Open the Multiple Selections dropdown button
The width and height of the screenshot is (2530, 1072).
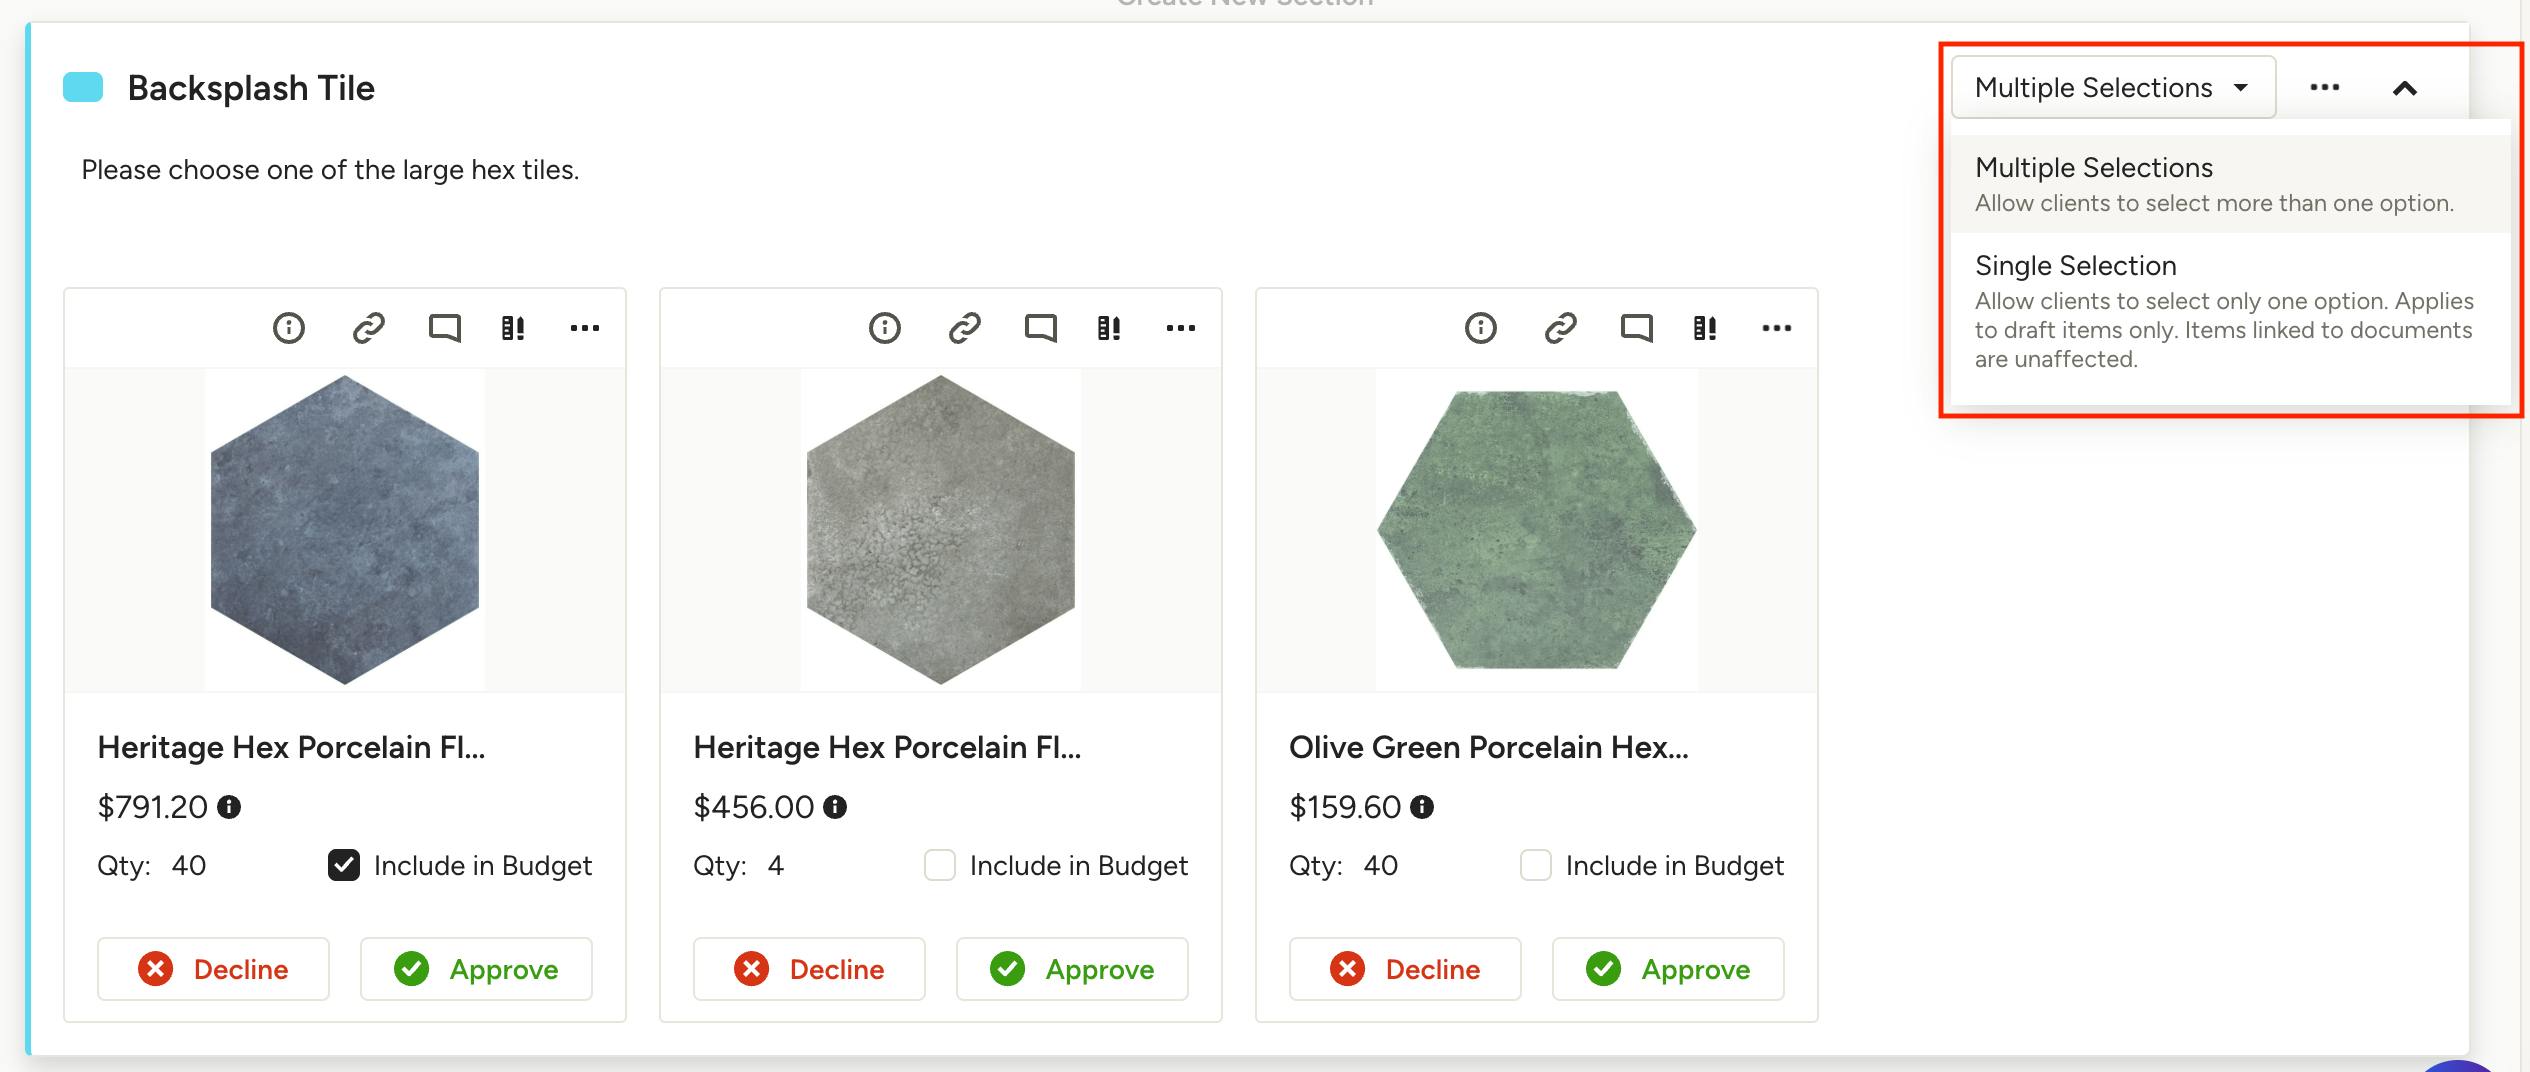point(2113,88)
